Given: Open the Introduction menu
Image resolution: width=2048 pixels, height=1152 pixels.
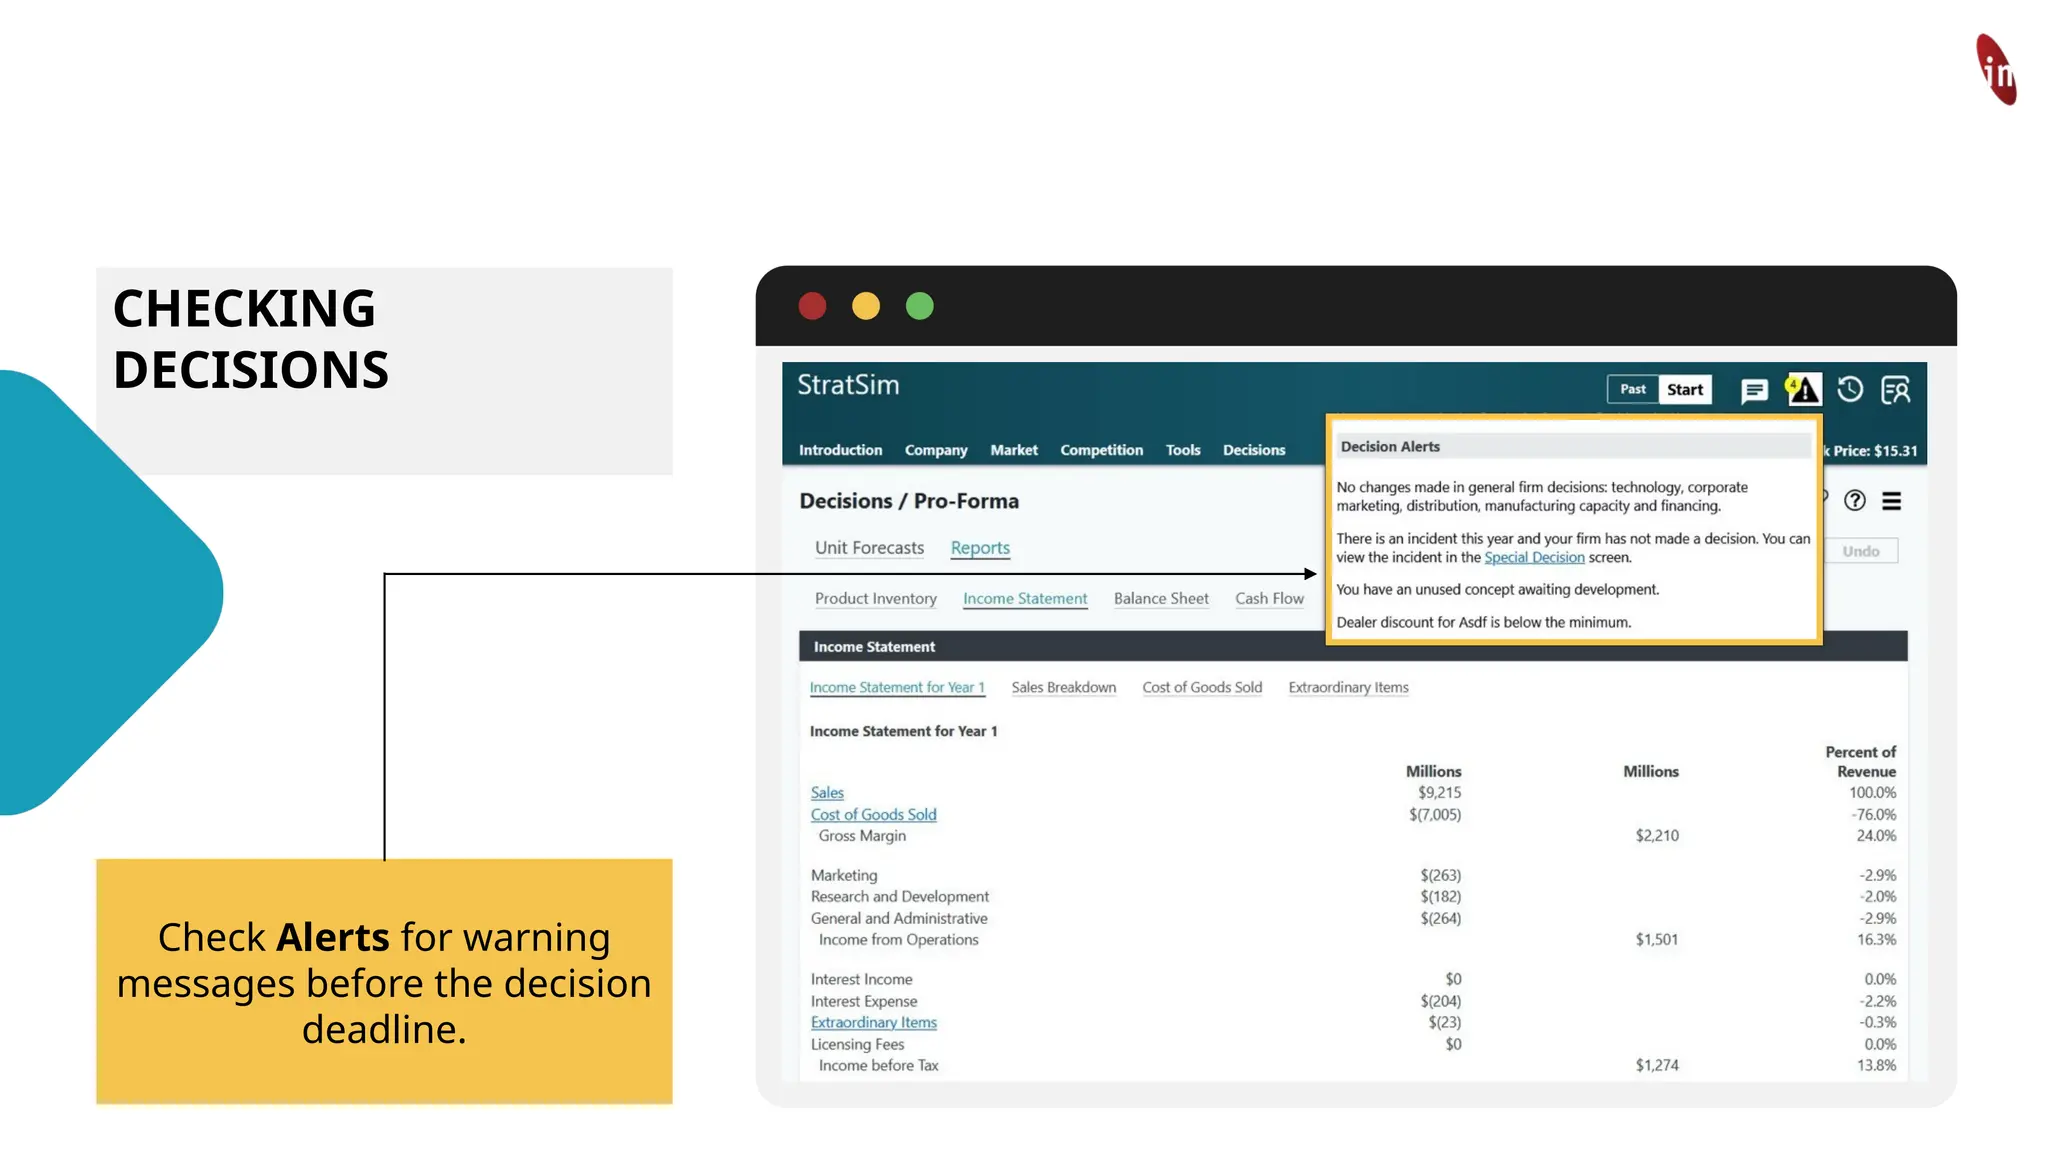Looking at the screenshot, I should (840, 450).
